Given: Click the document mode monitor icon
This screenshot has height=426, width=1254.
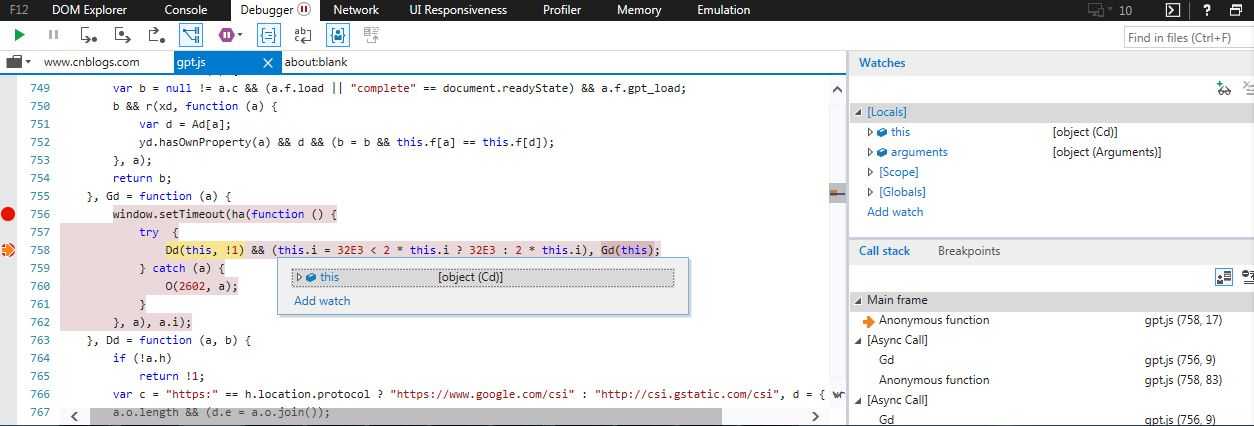Looking at the screenshot, I should (x=1096, y=10).
